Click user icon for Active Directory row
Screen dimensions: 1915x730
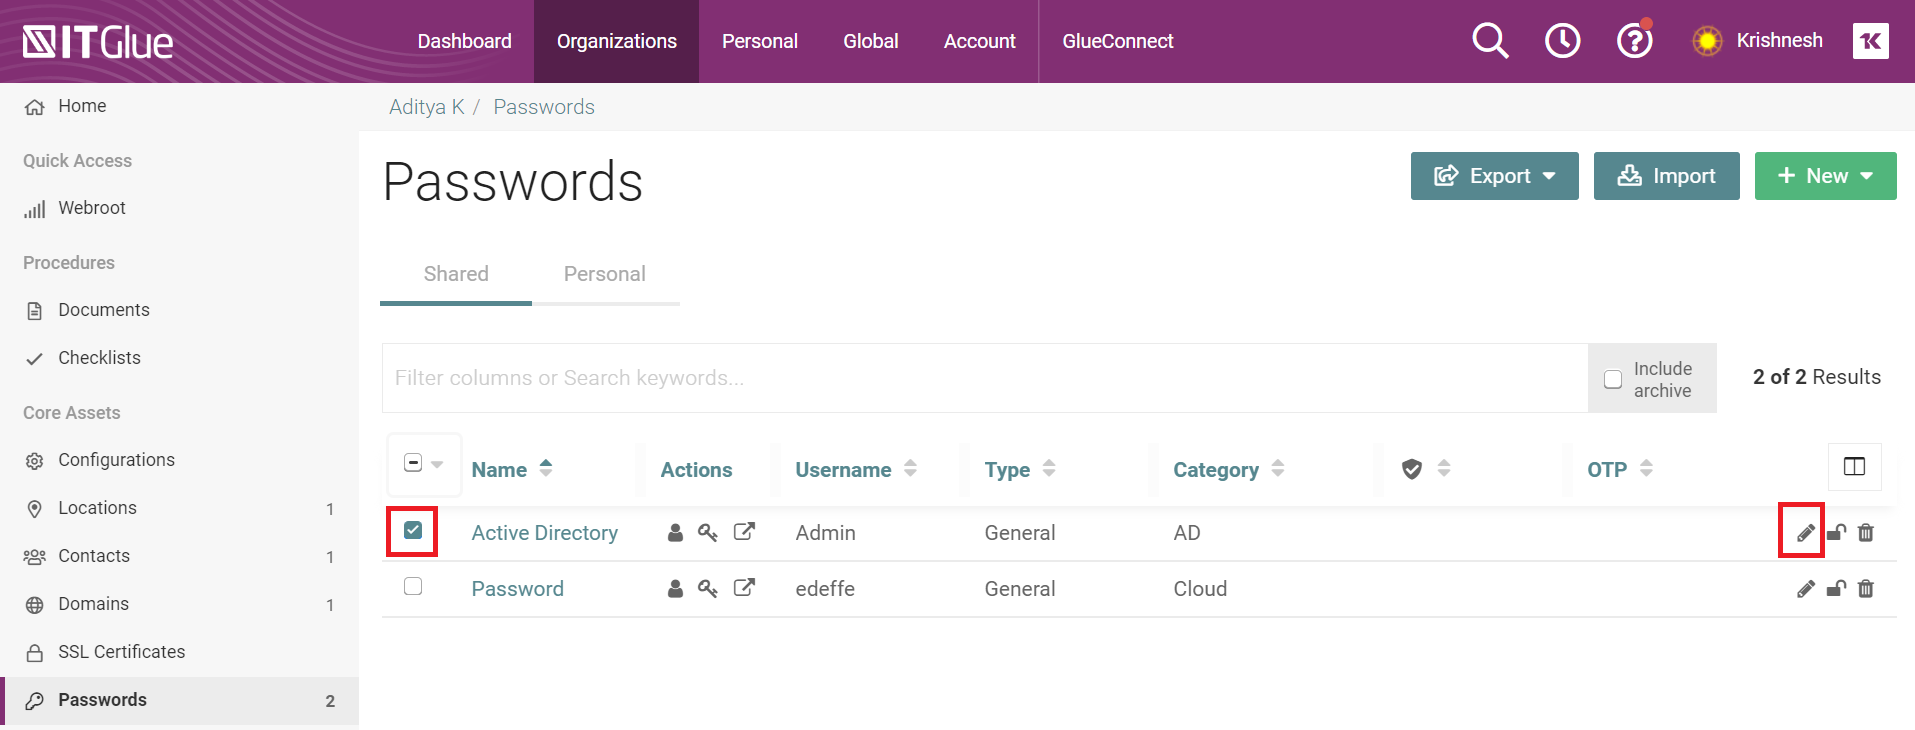tap(675, 533)
